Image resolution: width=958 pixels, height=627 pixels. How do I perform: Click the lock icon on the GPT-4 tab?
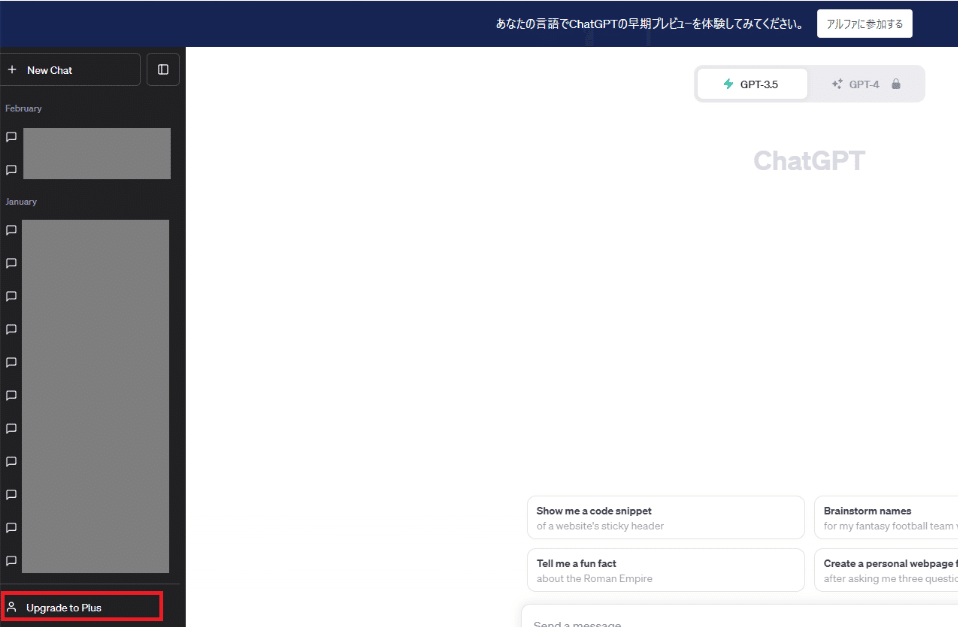tap(896, 84)
